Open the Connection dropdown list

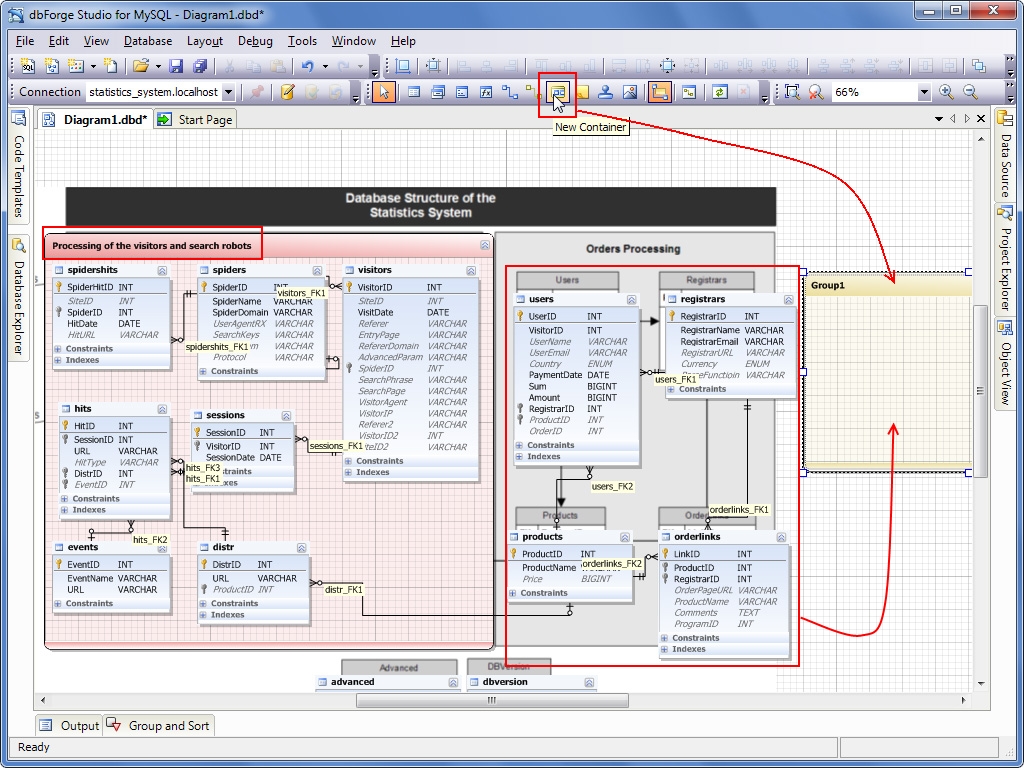tap(229, 92)
